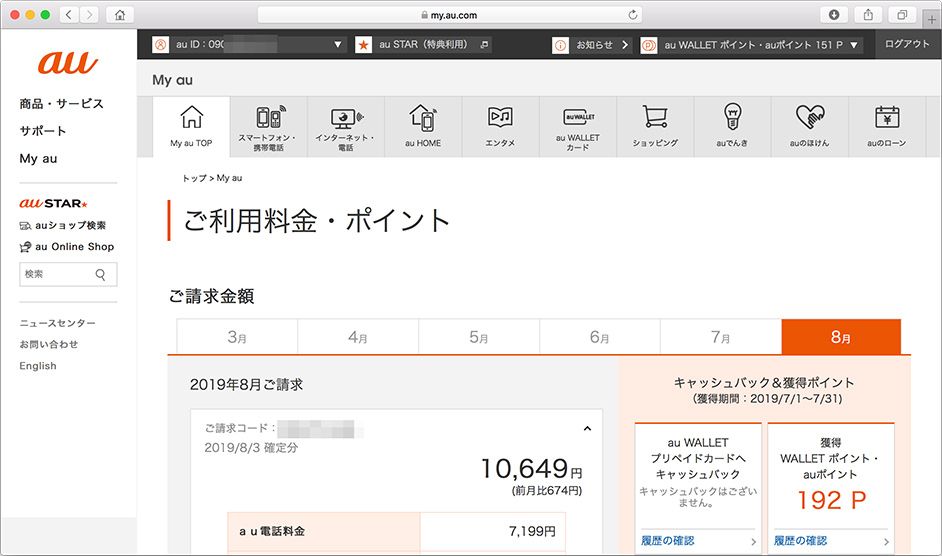Viewport: 942px width, 556px height.
Task: Click the au電話料金 row label
Action: tap(272, 531)
